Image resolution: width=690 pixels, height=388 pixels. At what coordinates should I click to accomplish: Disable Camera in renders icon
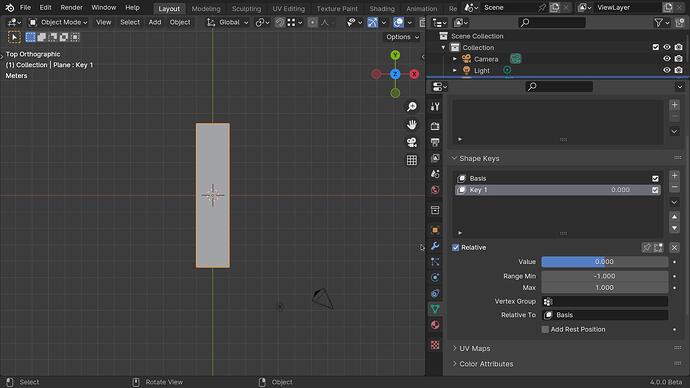click(x=679, y=59)
